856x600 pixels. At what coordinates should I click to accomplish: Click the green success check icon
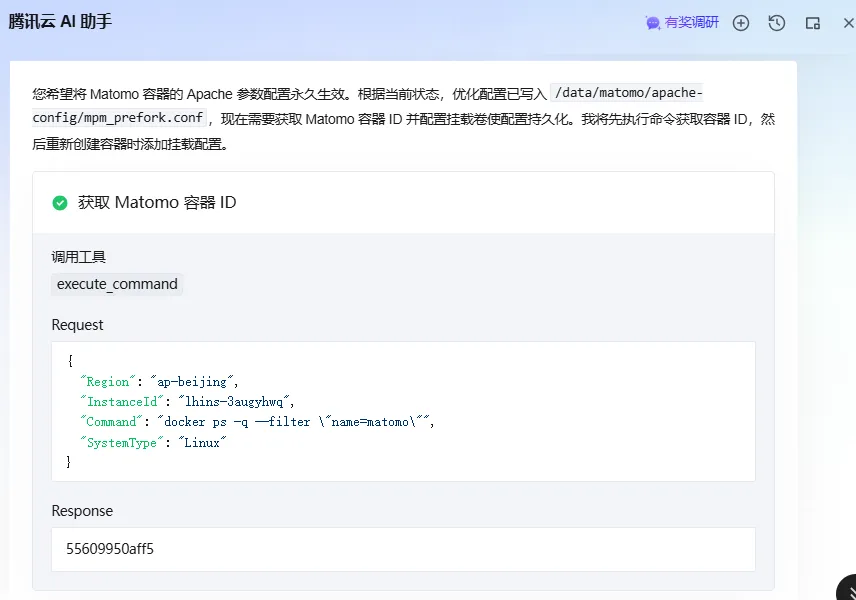(60, 203)
